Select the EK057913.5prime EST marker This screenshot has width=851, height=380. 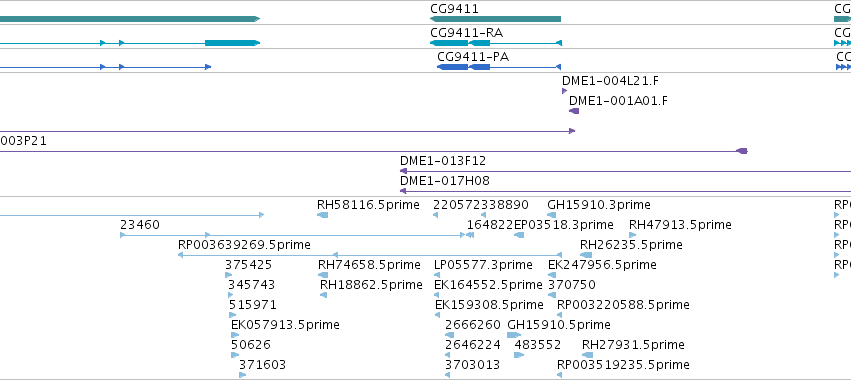(x=235, y=335)
